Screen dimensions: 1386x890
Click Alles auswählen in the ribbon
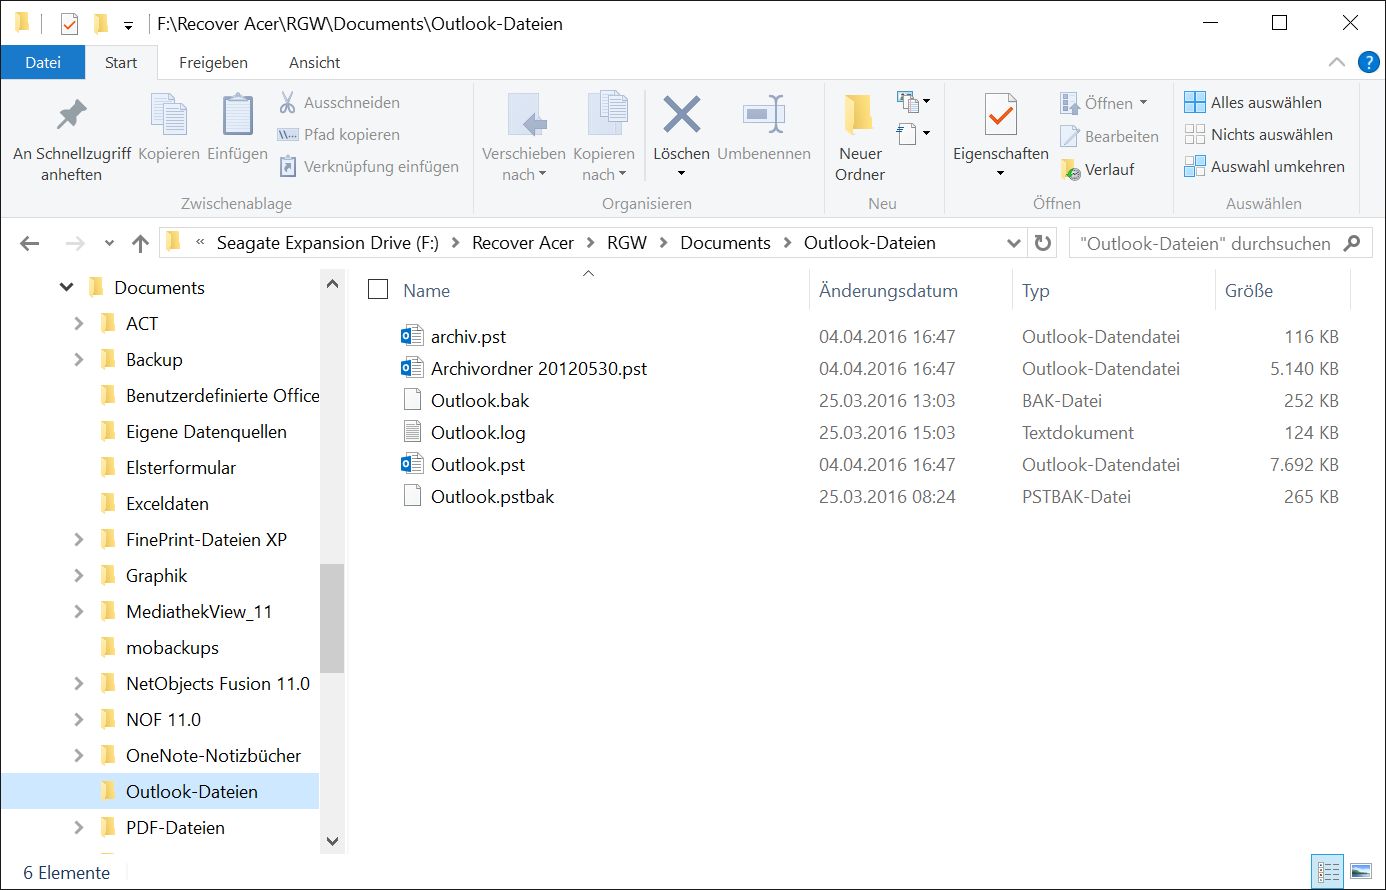(1265, 102)
